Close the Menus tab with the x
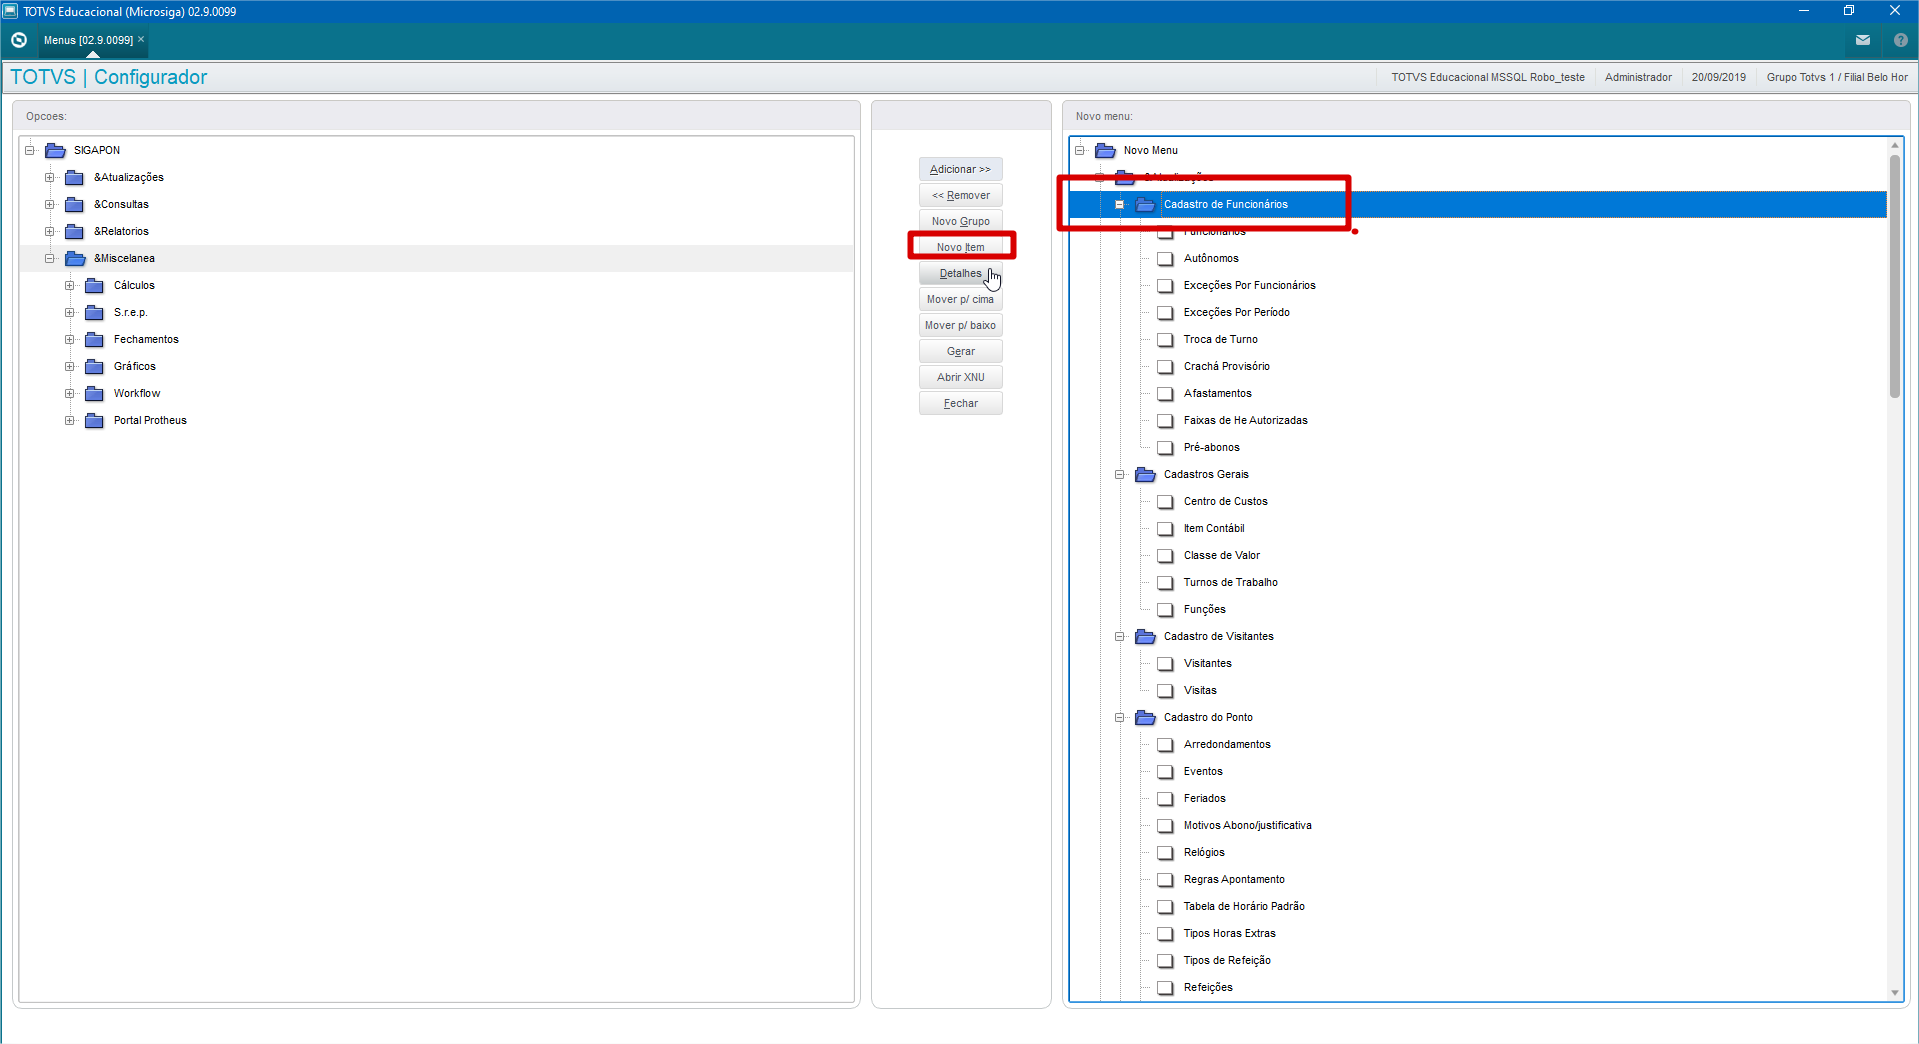This screenshot has height=1044, width=1919. [141, 39]
